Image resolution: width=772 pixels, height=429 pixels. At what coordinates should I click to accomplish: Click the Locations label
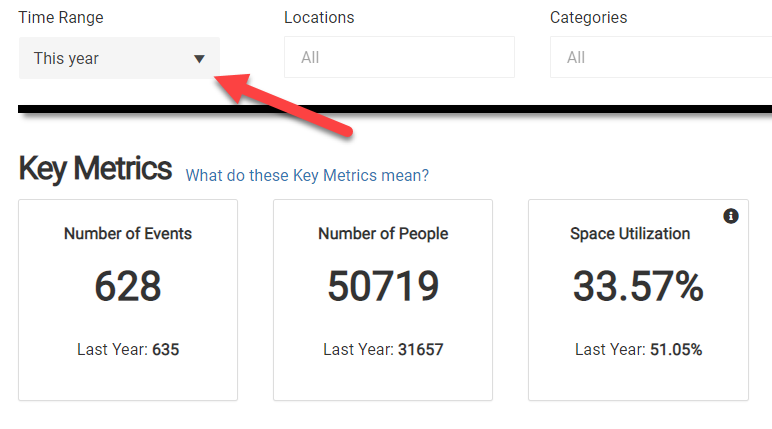click(x=319, y=18)
